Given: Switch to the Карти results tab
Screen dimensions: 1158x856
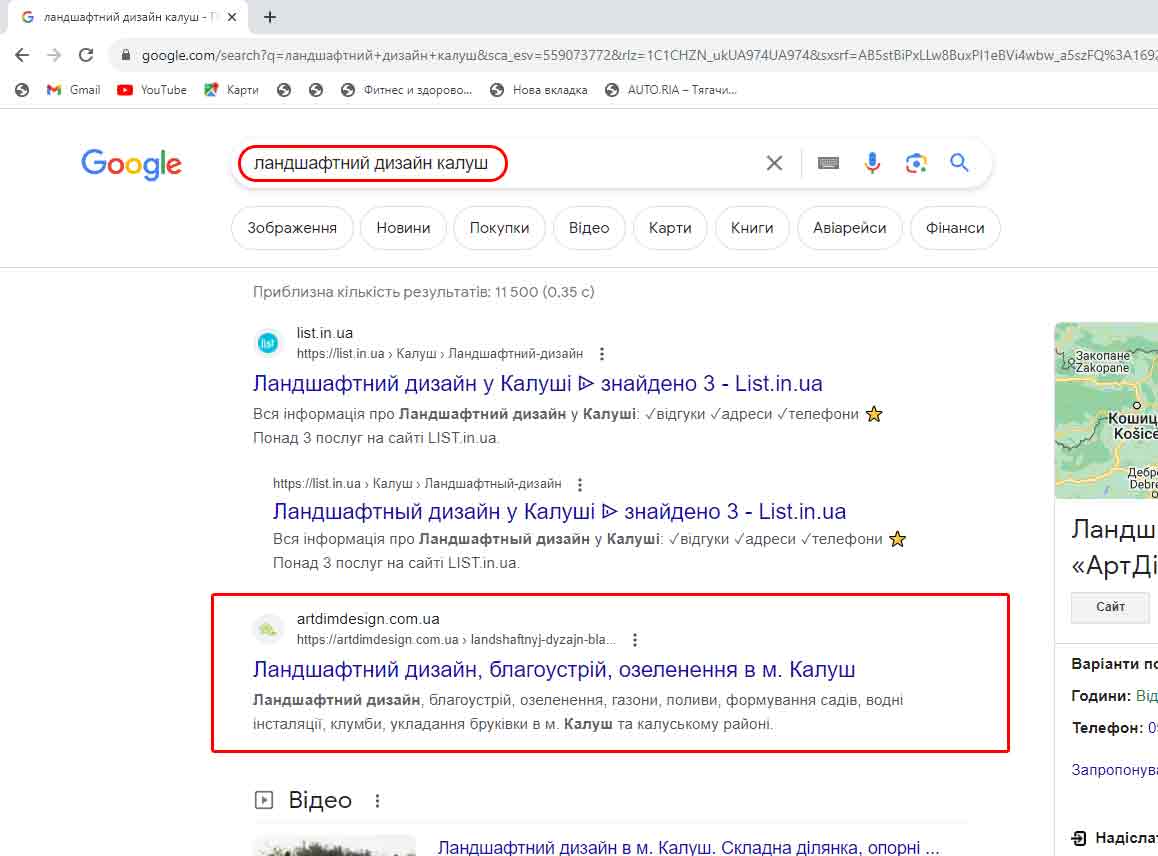Looking at the screenshot, I should (x=670, y=228).
